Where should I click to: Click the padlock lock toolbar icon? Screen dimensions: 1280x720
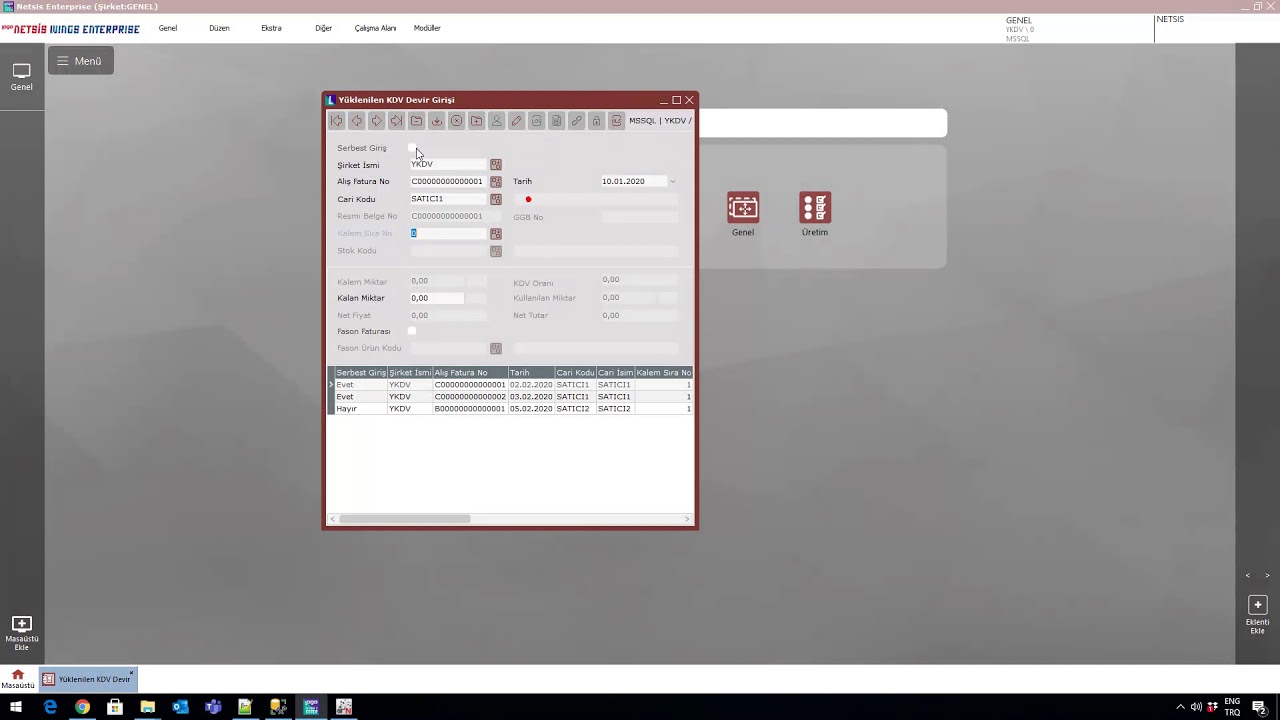tap(597, 121)
